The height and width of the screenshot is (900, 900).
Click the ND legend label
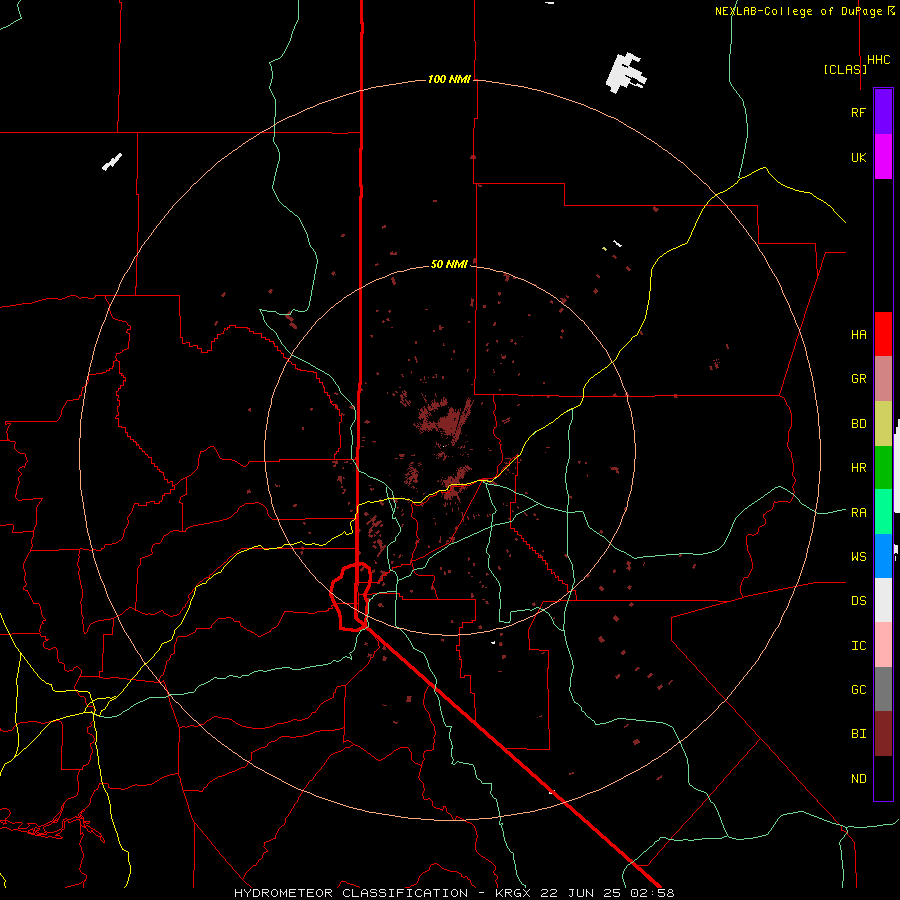coord(858,779)
